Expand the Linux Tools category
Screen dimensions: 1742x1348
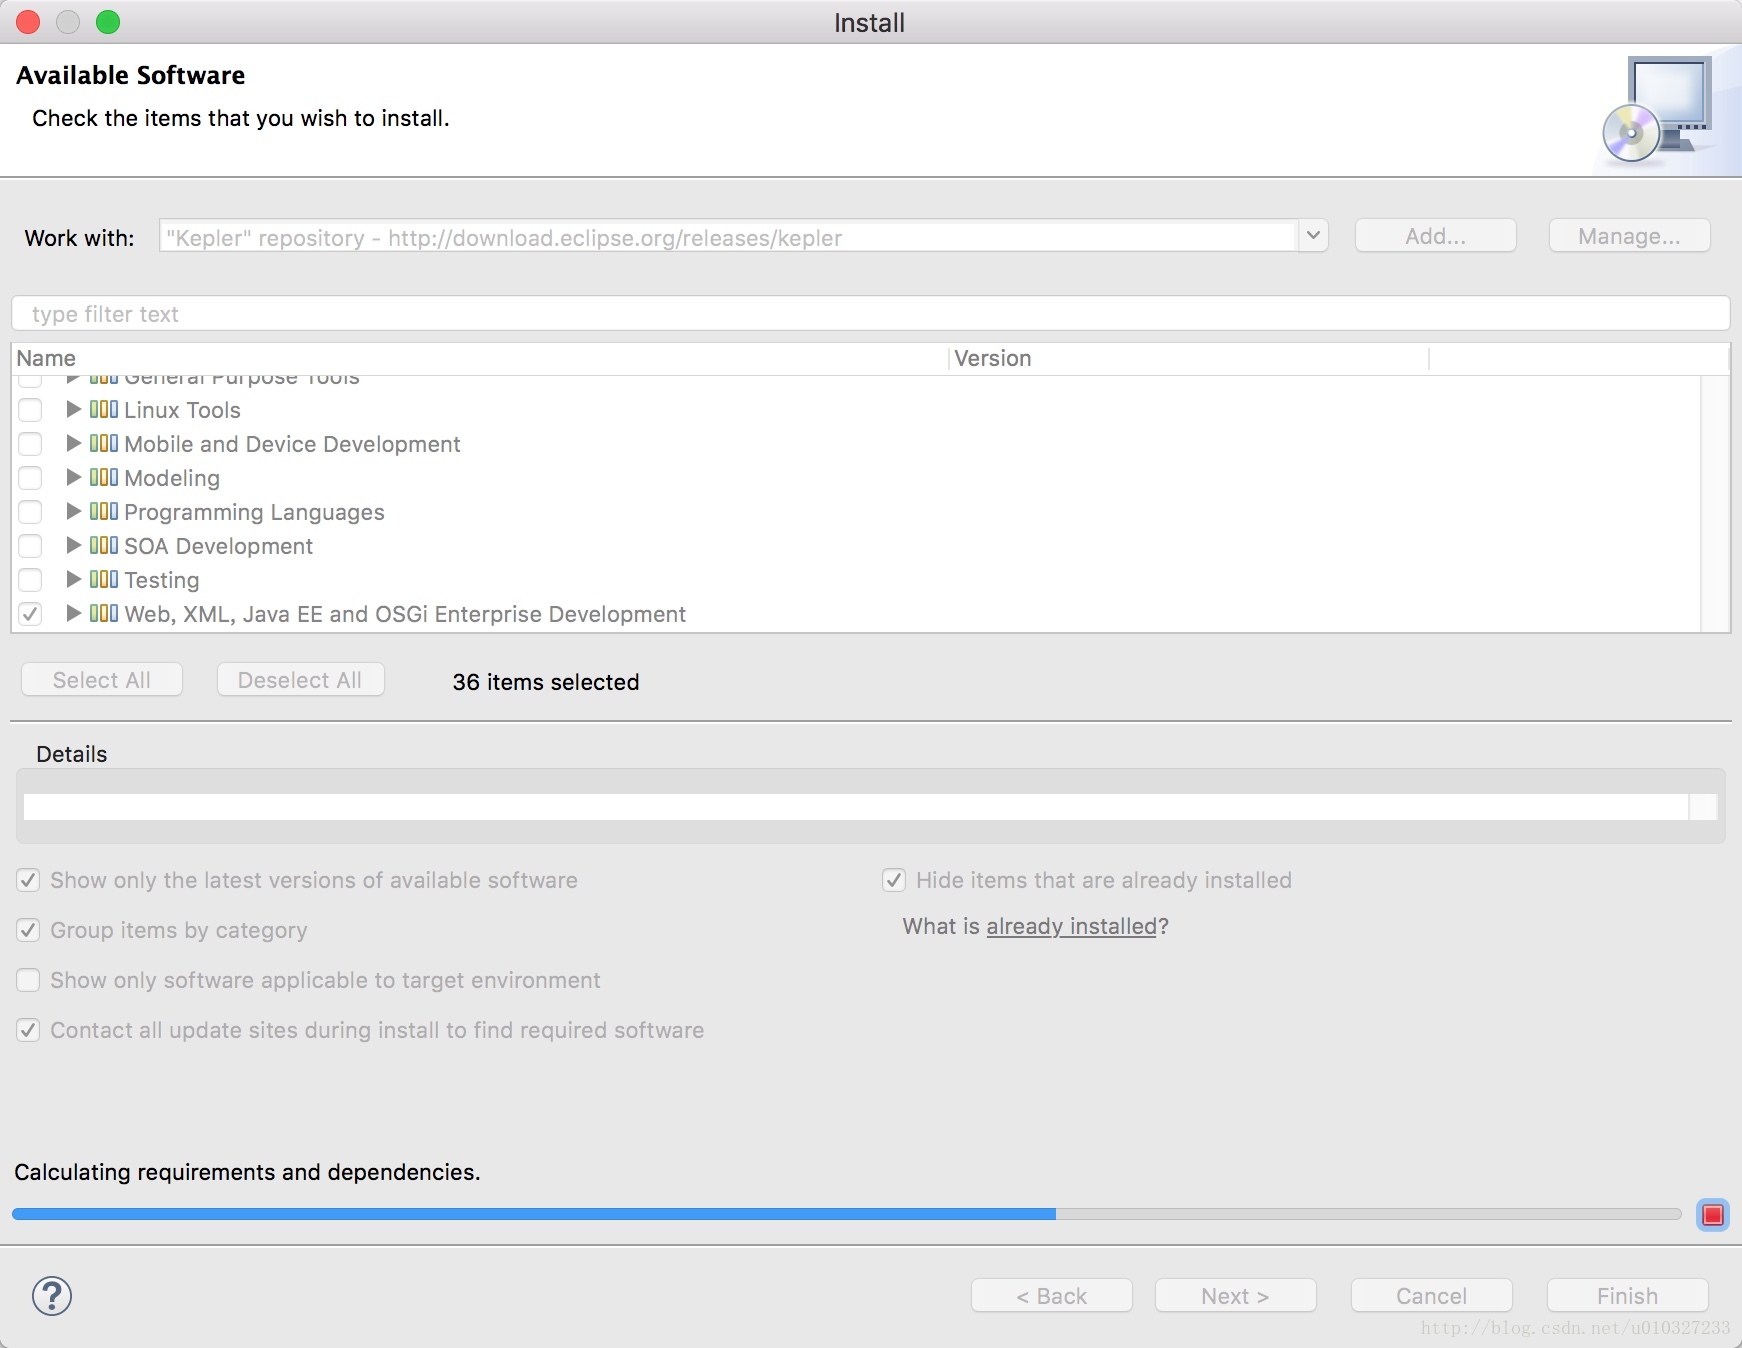click(73, 409)
